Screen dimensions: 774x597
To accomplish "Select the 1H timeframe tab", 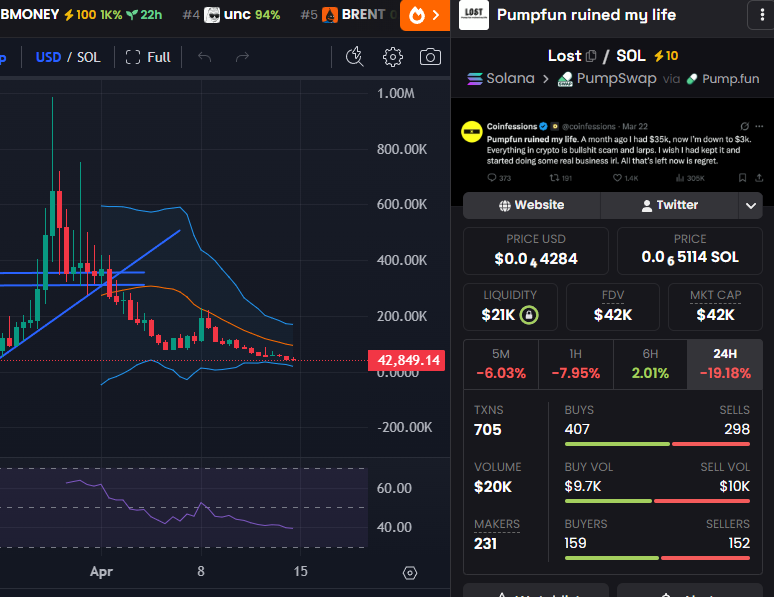I will point(576,364).
